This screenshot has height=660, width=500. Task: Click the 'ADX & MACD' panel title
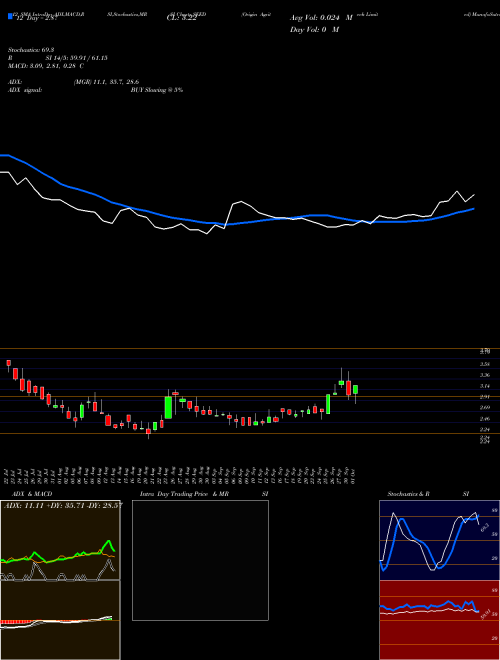[32, 494]
